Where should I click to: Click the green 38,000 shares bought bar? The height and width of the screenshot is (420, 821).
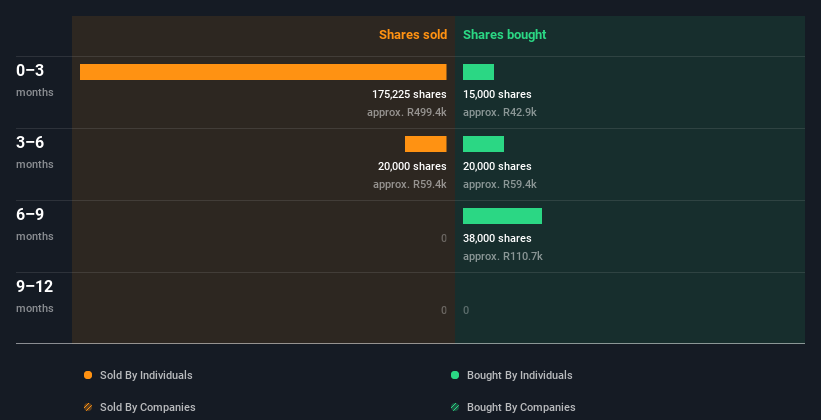[x=502, y=216]
